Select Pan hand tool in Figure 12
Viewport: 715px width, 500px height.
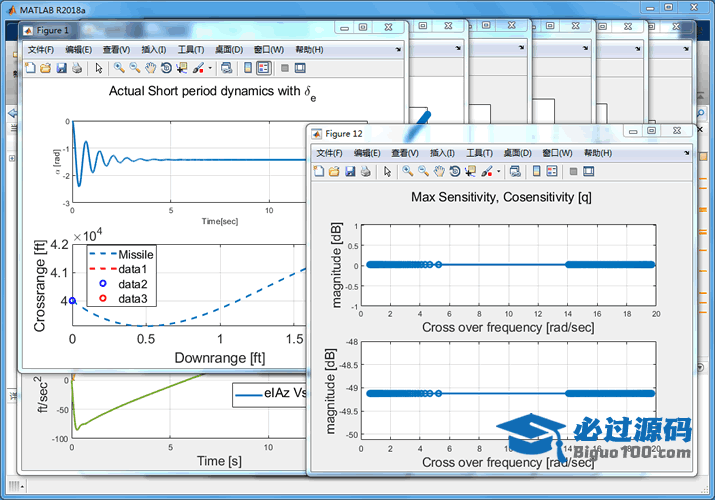coord(439,171)
